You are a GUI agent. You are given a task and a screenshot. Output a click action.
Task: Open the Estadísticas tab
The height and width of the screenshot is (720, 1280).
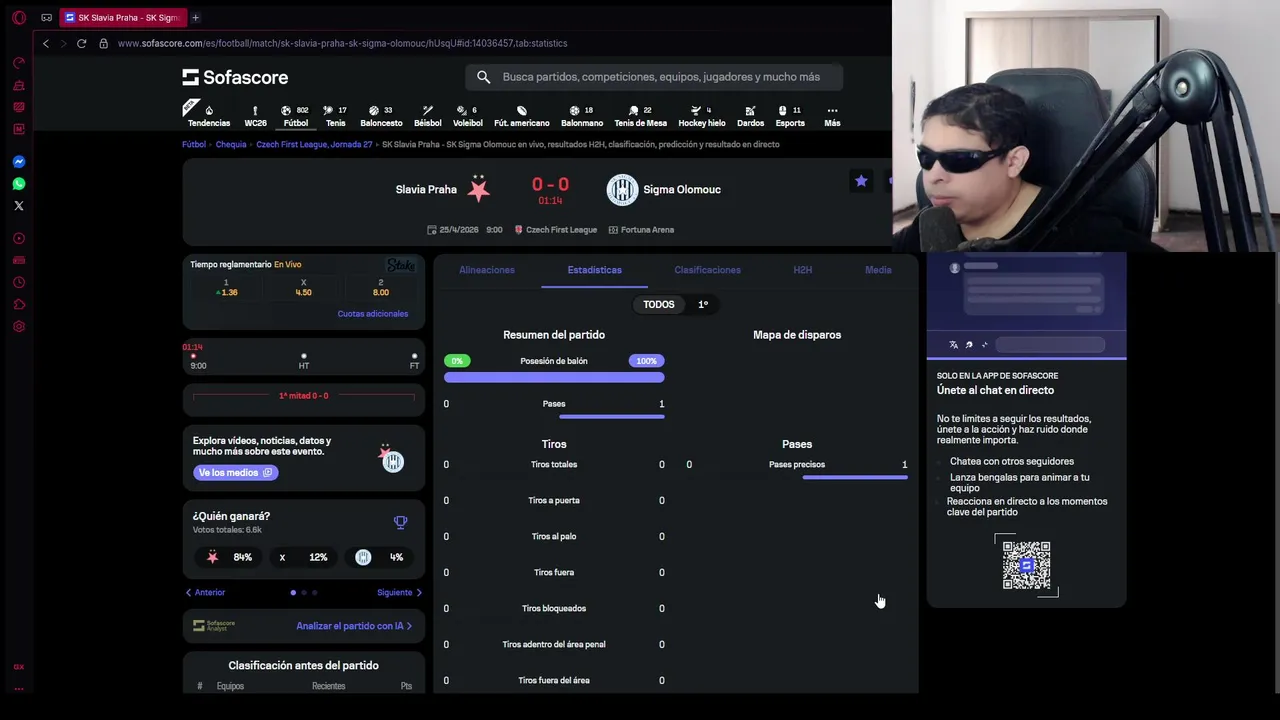(594, 270)
